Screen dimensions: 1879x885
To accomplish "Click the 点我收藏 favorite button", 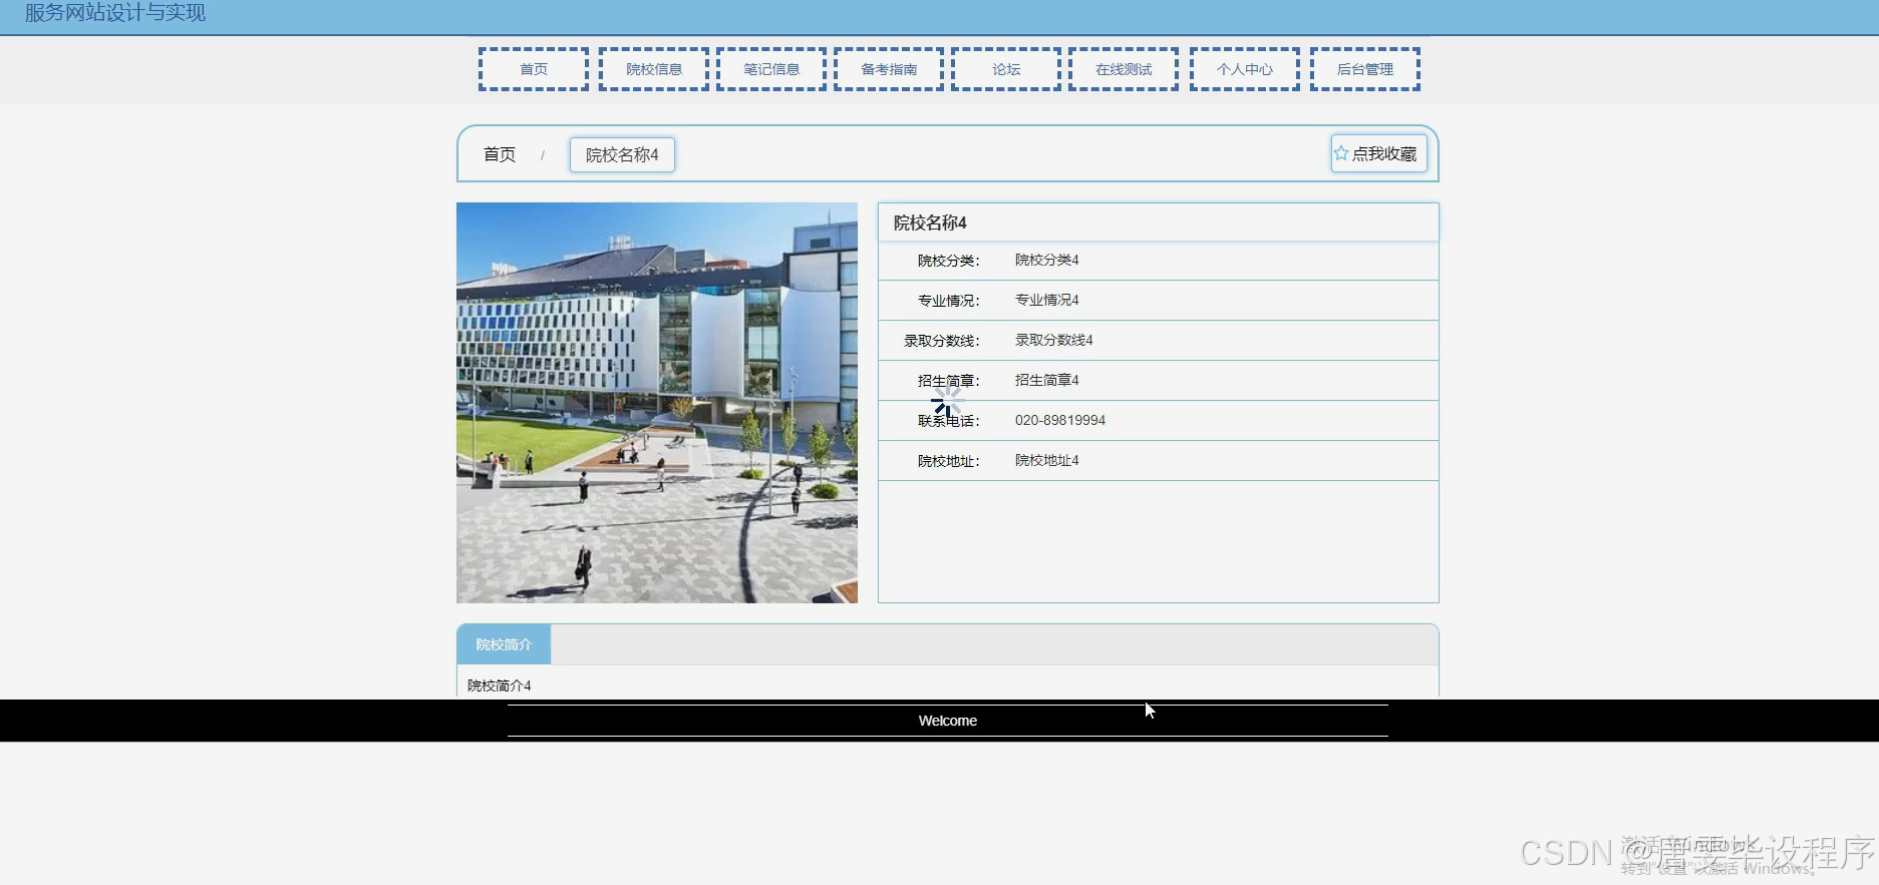I will point(1378,154).
